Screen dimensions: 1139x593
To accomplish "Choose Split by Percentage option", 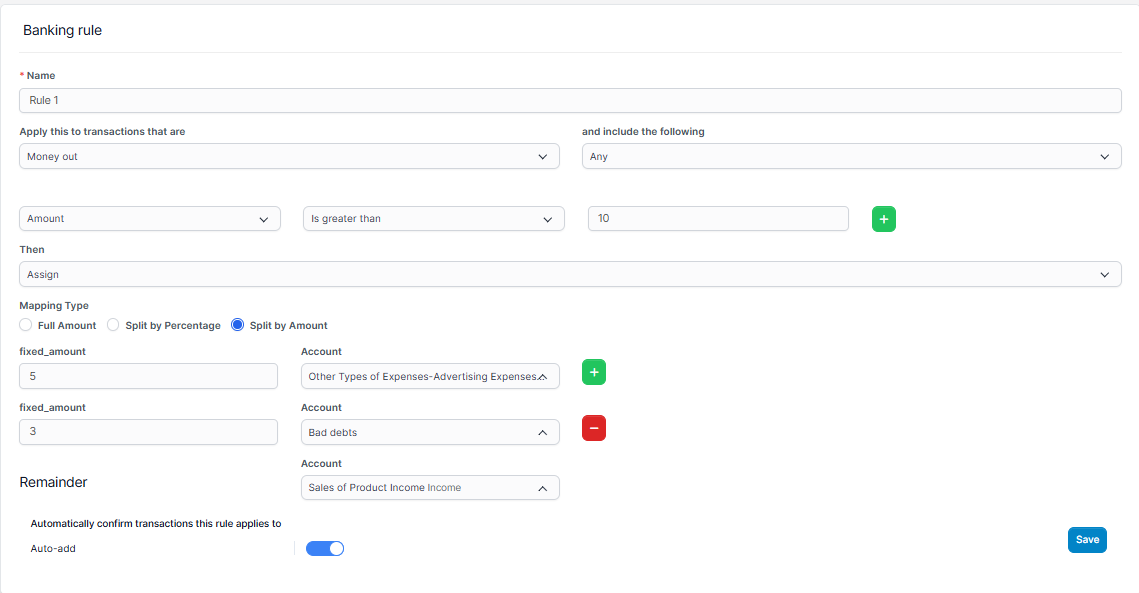I will coord(114,325).
